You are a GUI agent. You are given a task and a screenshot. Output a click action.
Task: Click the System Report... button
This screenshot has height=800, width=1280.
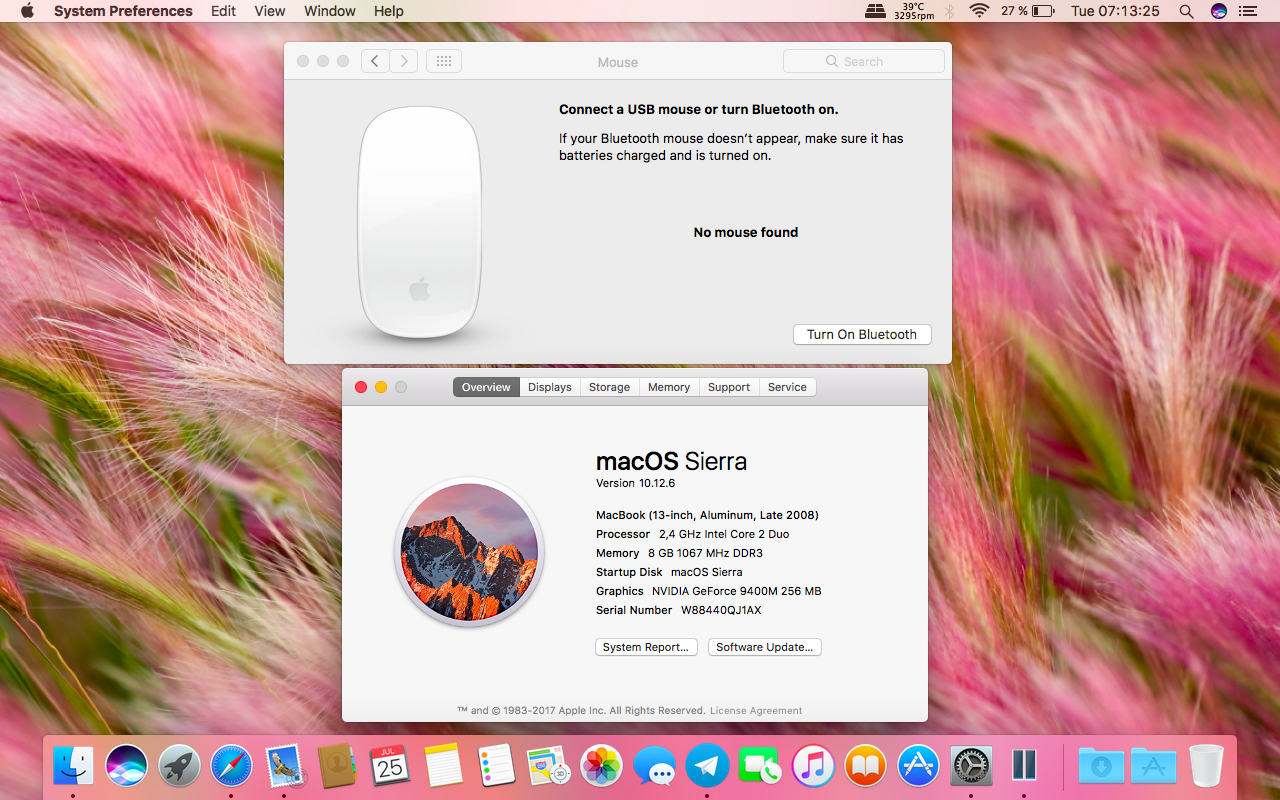click(646, 647)
